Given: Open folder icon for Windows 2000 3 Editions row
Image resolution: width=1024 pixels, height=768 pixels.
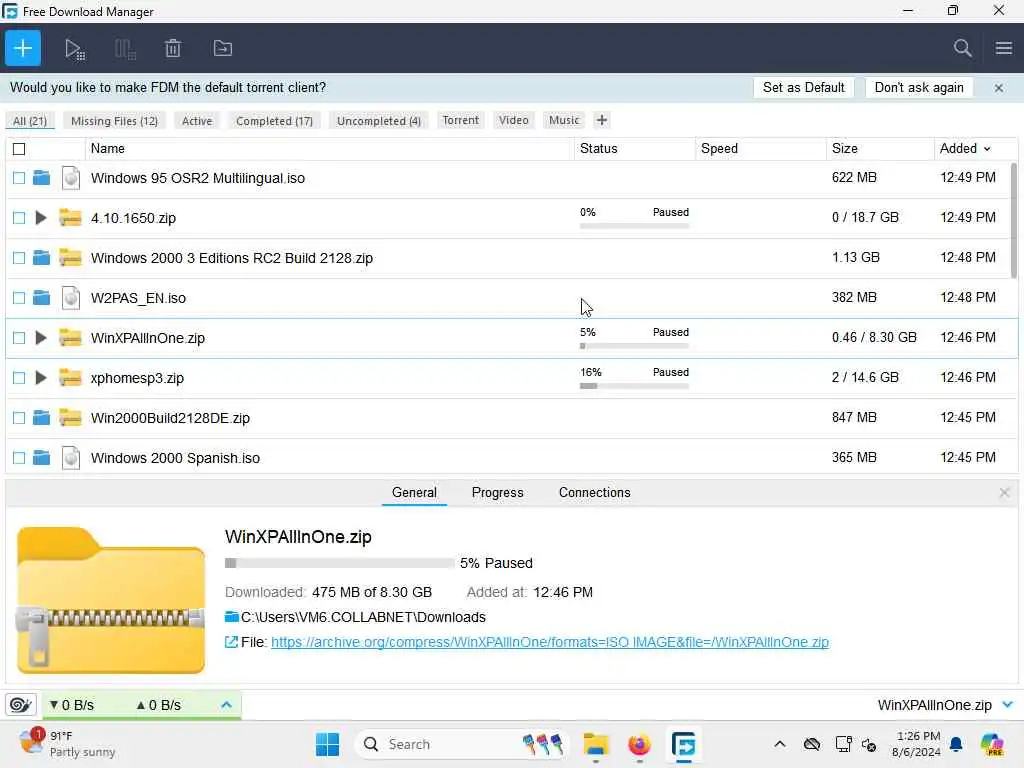Looking at the screenshot, I should click(41, 258).
